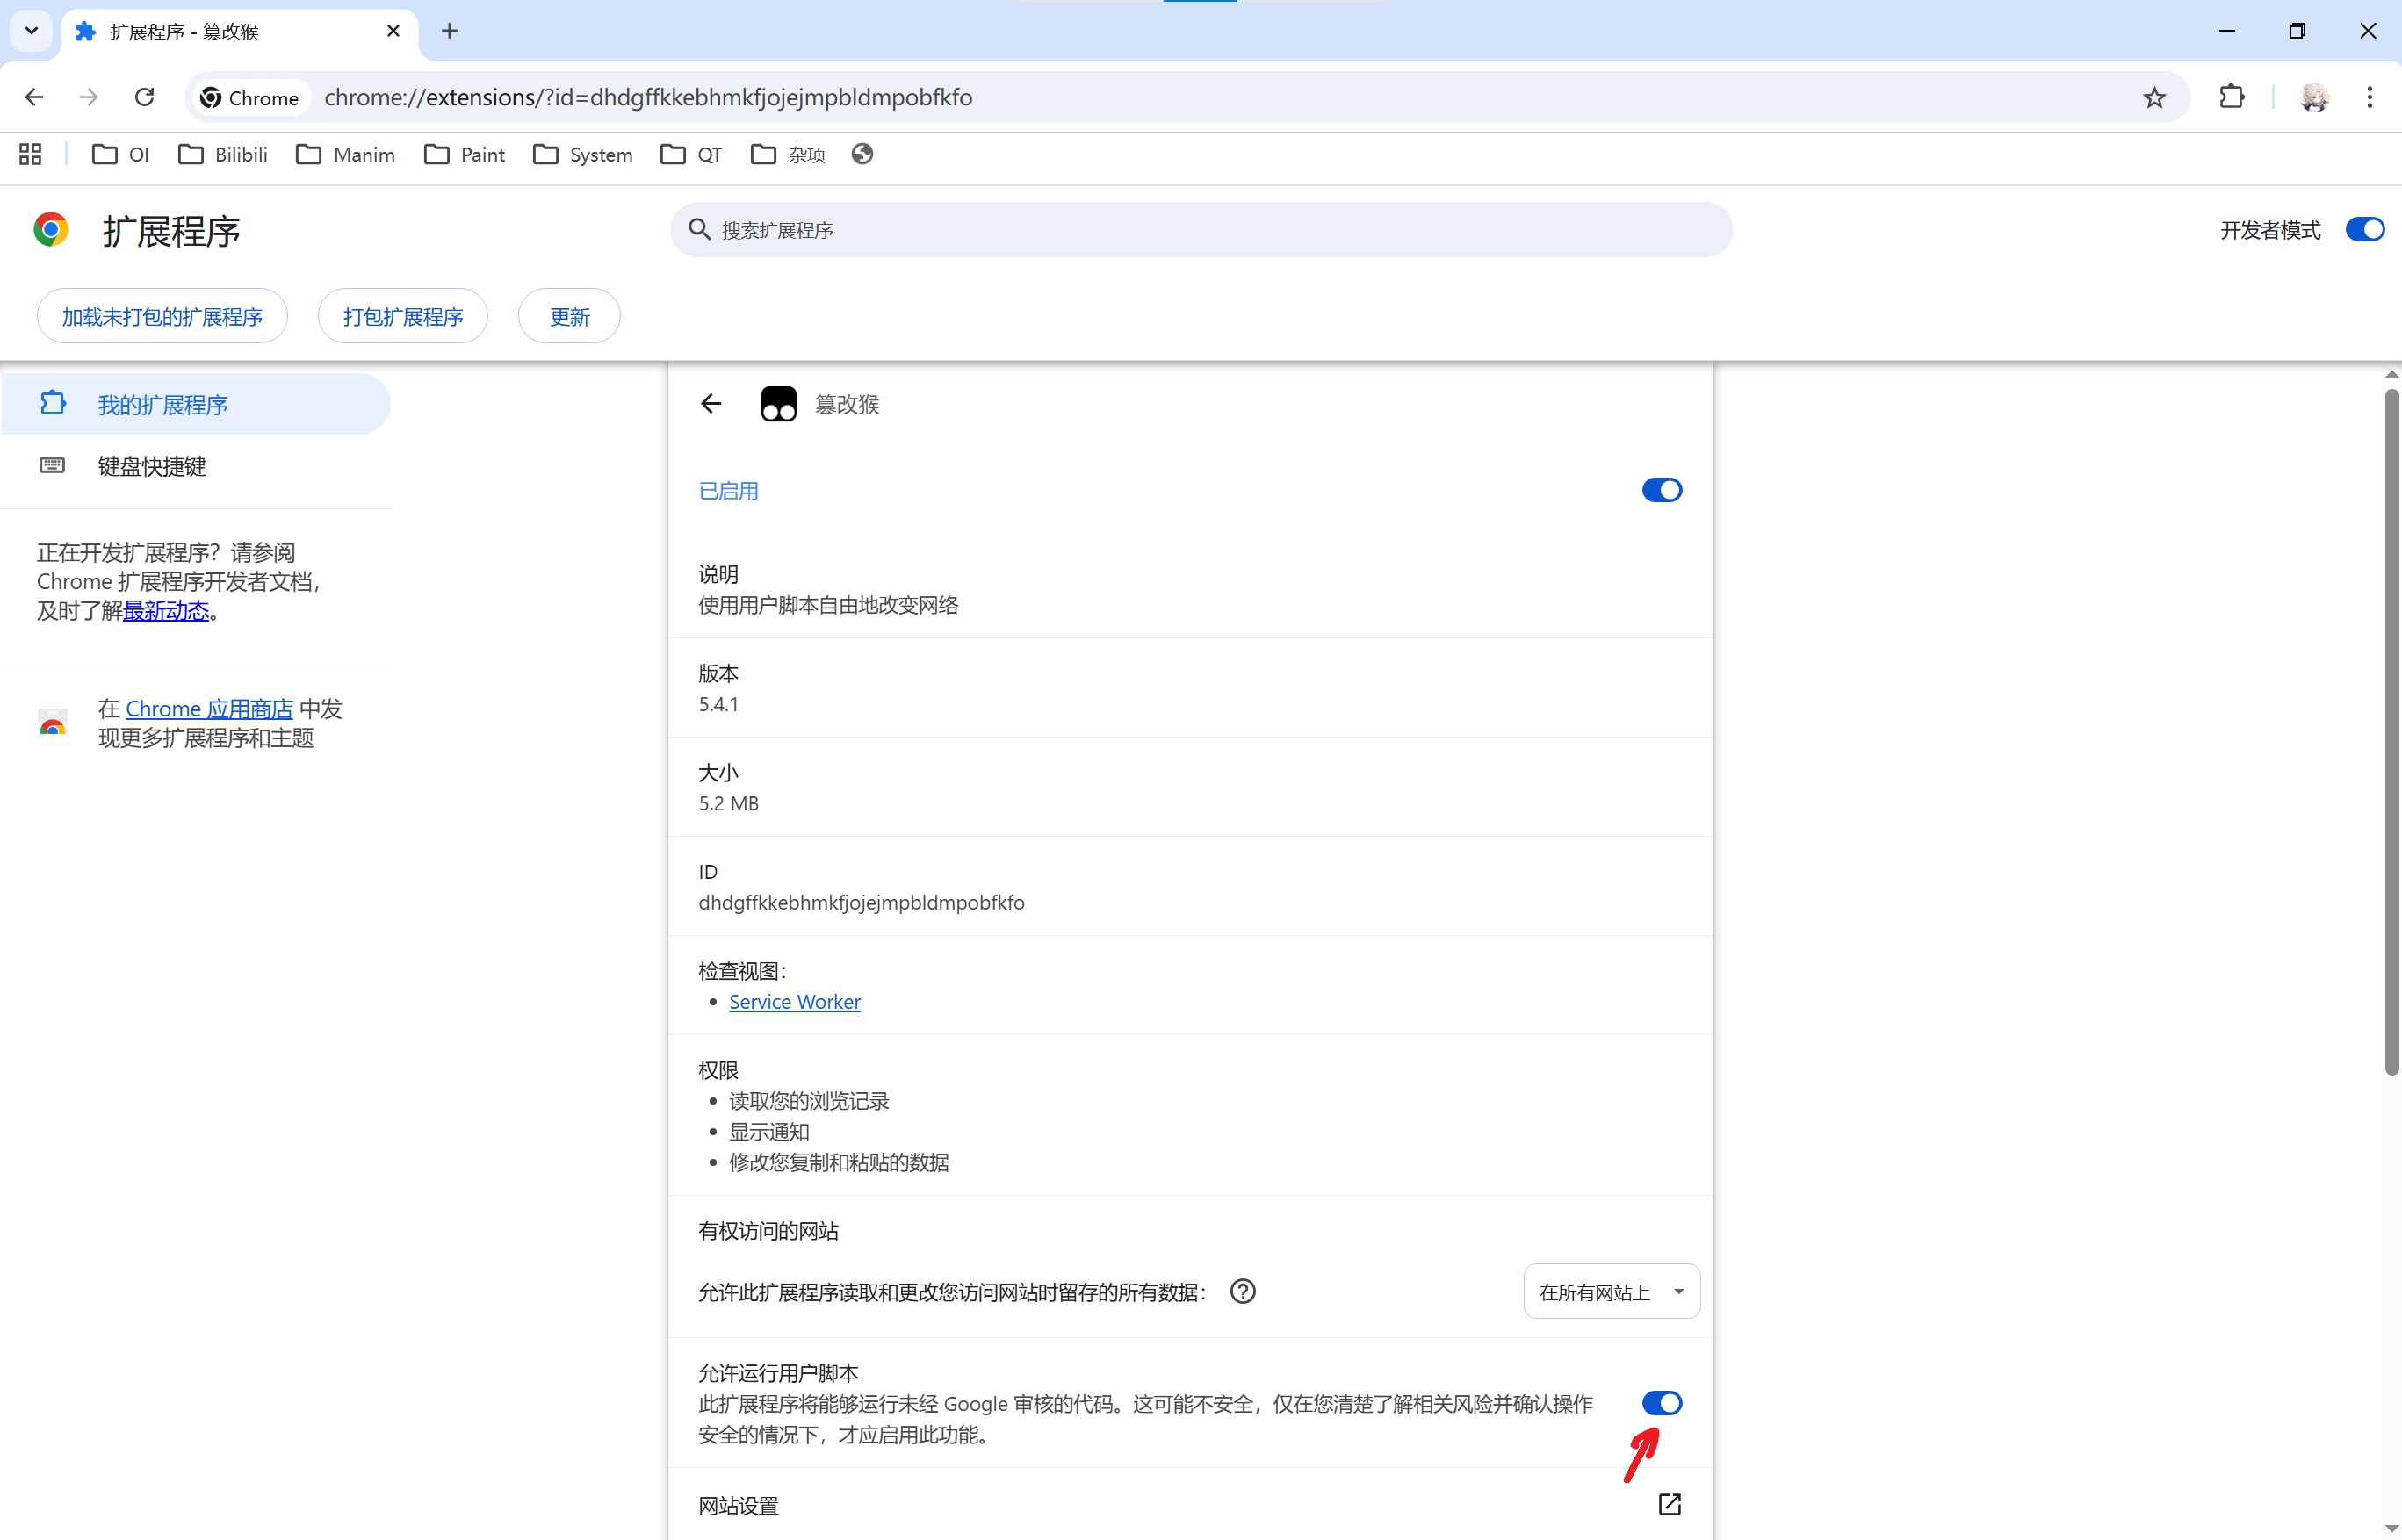Click the 修改您复制和粘贴的数据 permission entry
This screenshot has height=1540, width=2402.
coord(839,1162)
